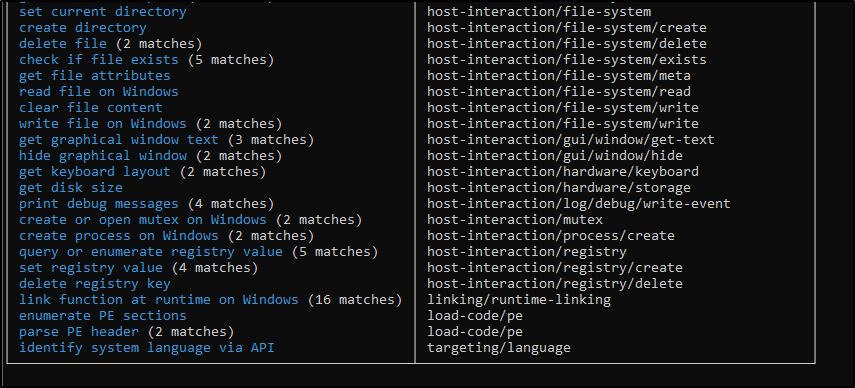Select 'read file on Windows' entry
This screenshot has height=388, width=855.
point(99,92)
